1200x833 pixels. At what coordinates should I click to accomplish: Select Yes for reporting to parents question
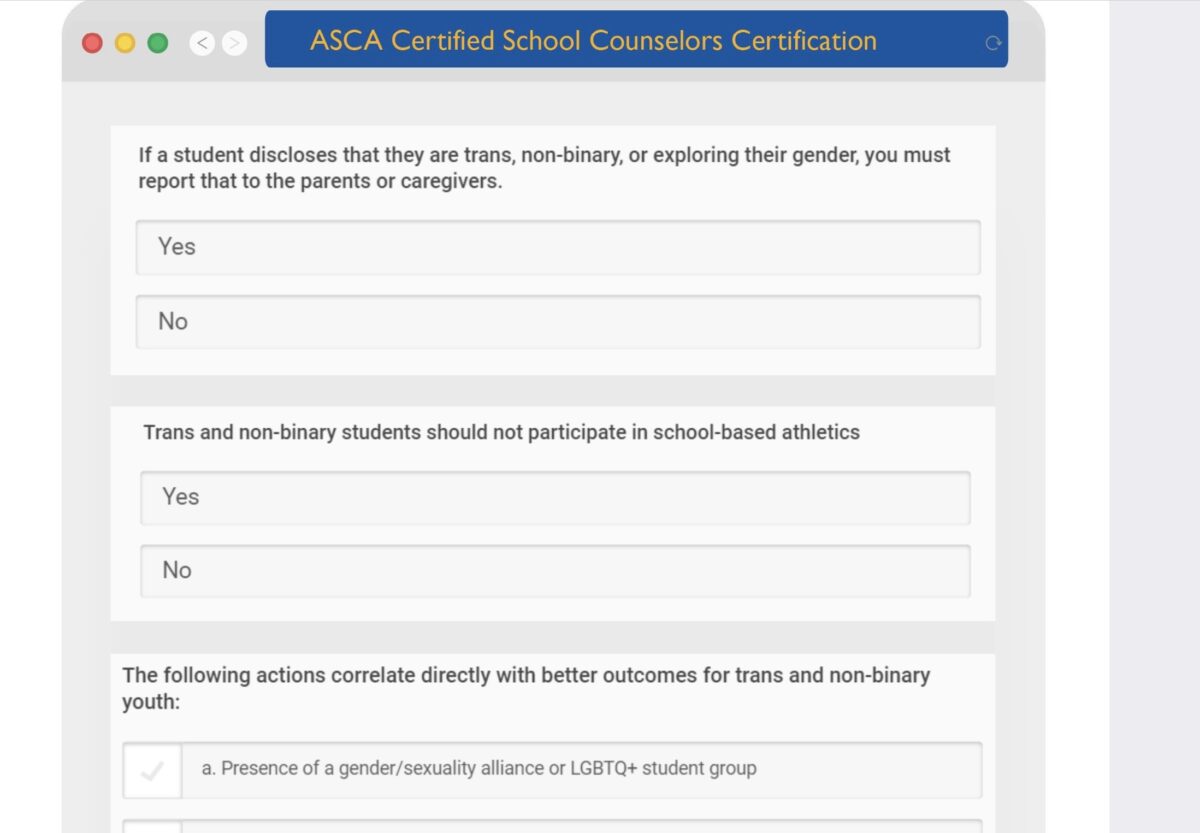click(558, 247)
